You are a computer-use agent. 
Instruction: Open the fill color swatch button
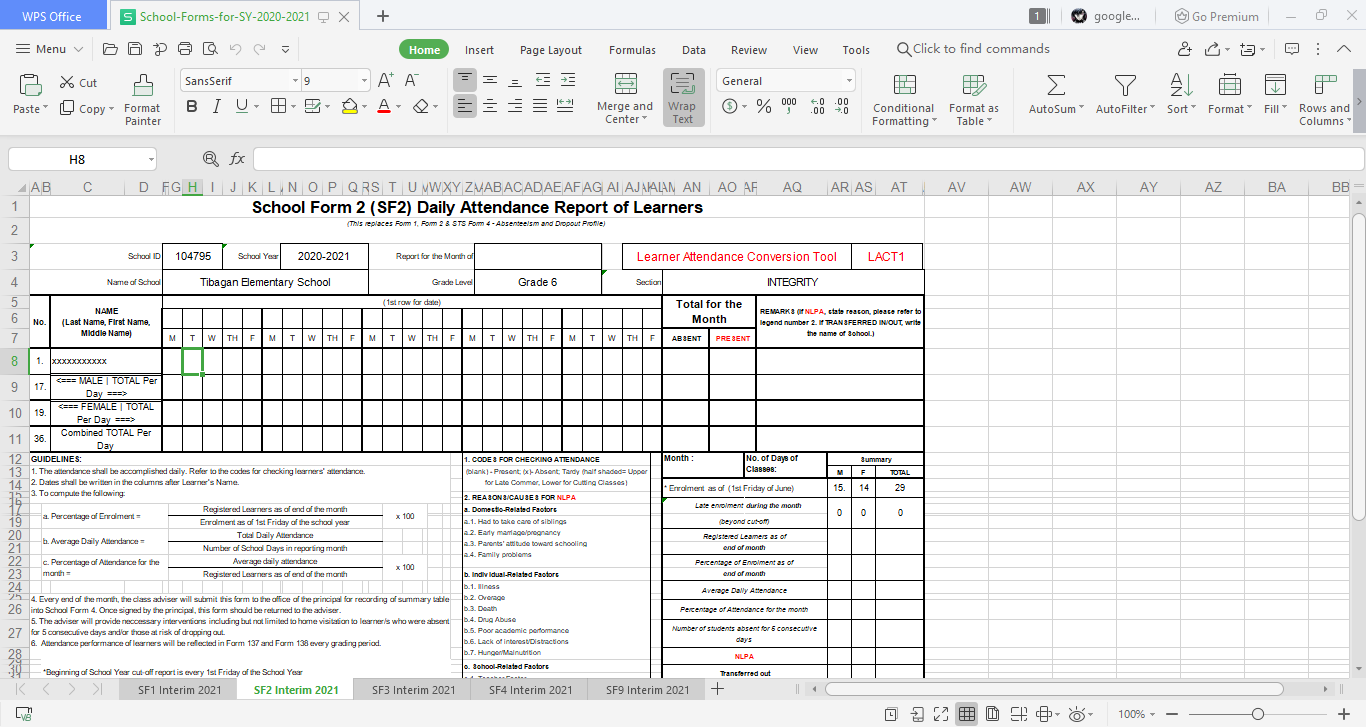pos(349,106)
